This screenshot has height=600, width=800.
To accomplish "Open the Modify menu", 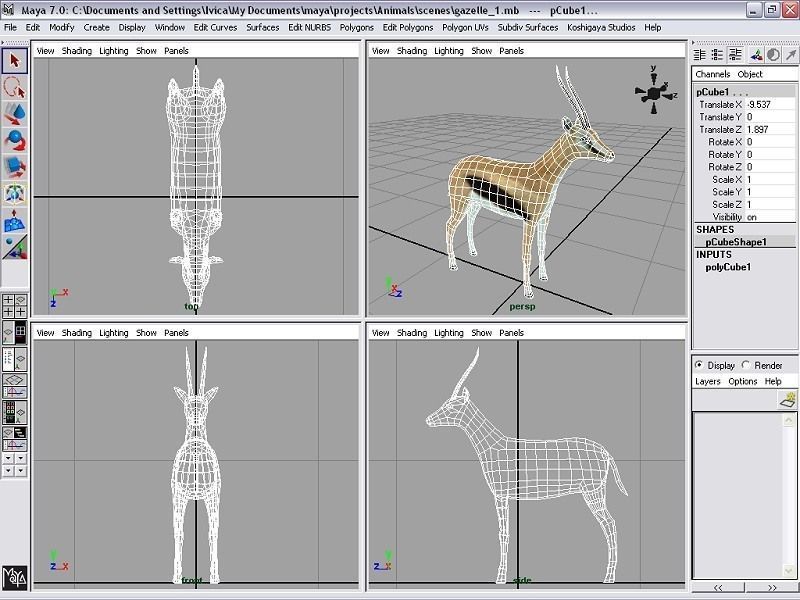I will [x=62, y=28].
